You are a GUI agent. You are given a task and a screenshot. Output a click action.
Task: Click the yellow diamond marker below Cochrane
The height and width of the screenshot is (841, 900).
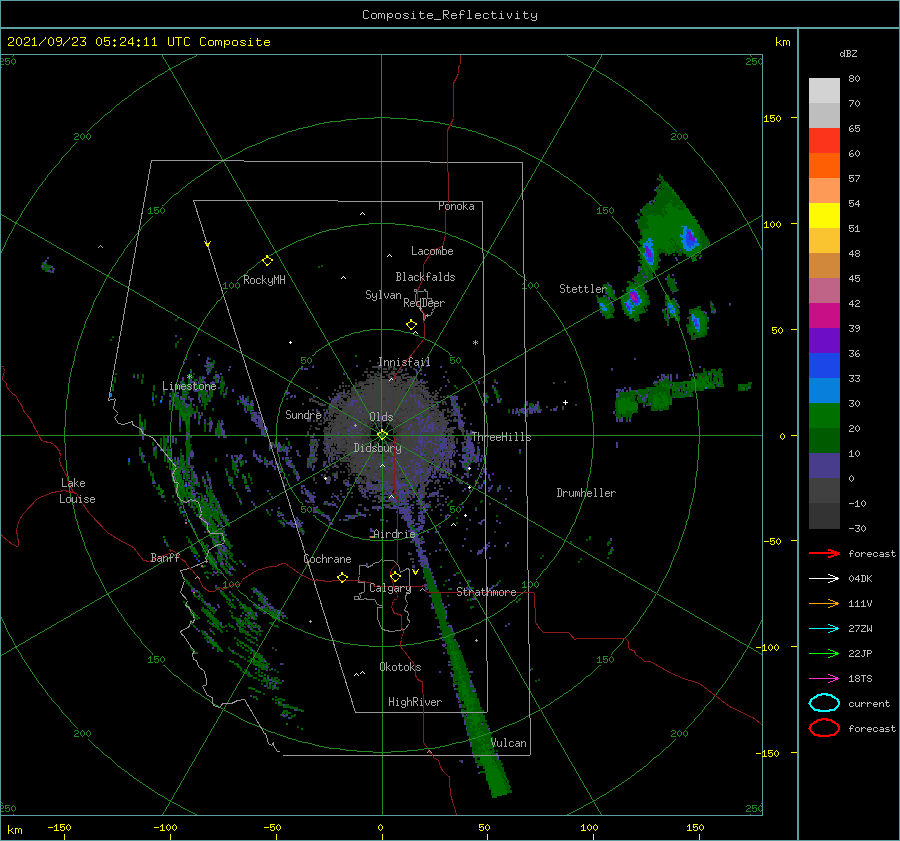point(343,577)
